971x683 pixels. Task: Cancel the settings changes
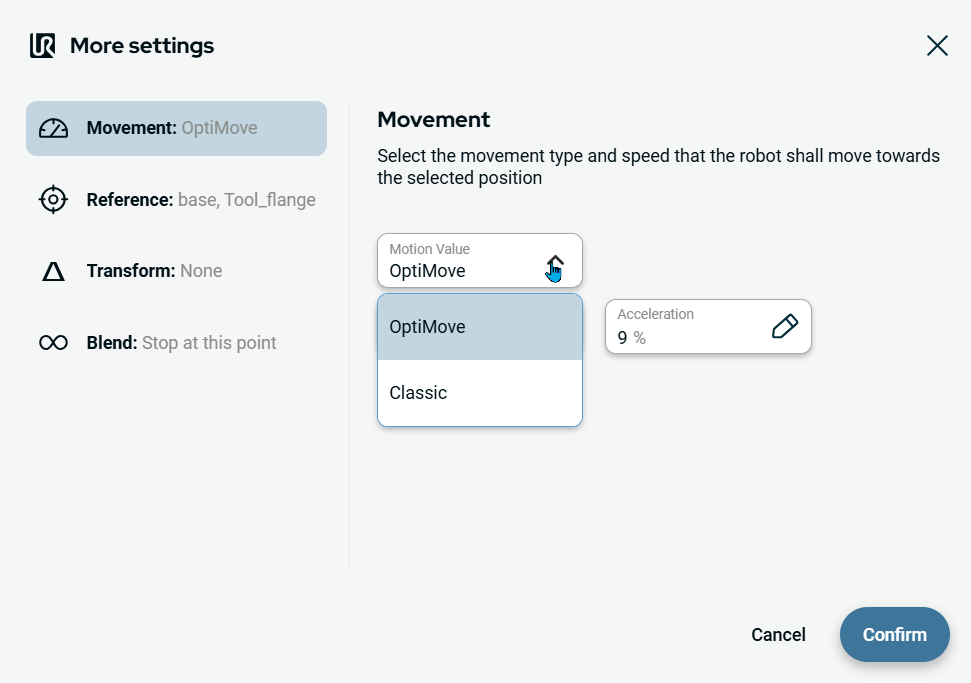pyautogui.click(x=778, y=635)
